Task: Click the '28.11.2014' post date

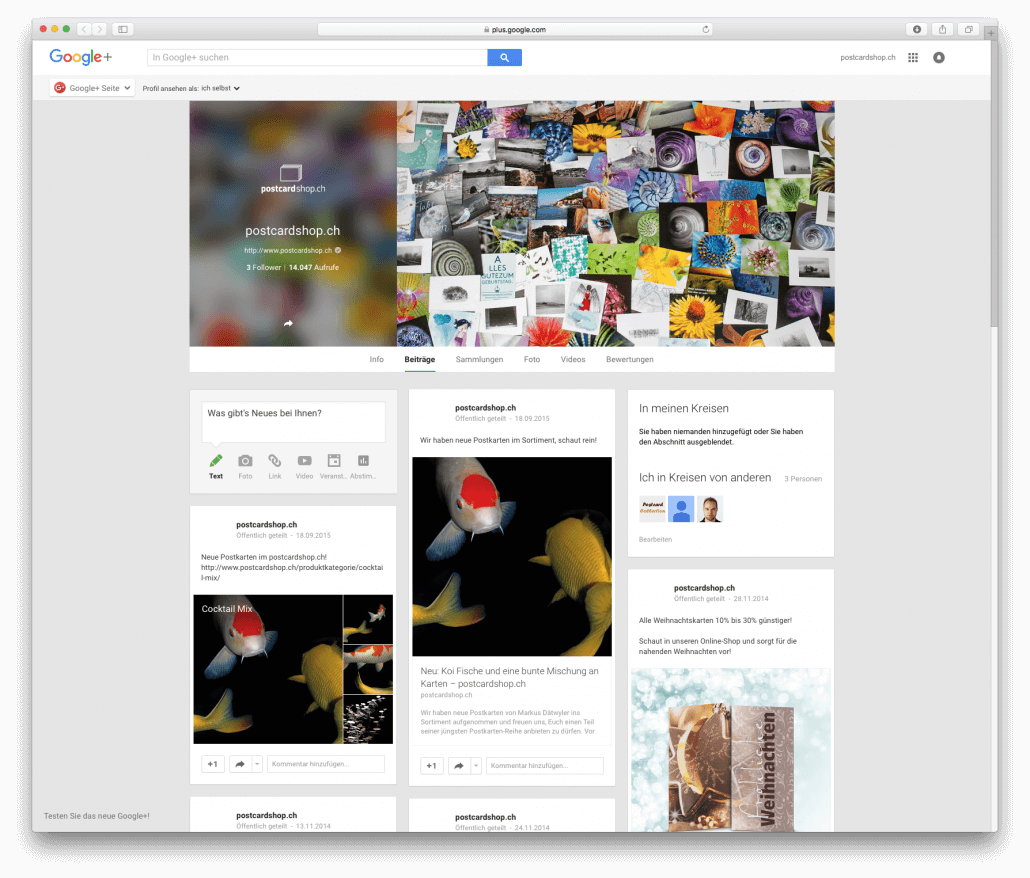Action: click(x=751, y=599)
